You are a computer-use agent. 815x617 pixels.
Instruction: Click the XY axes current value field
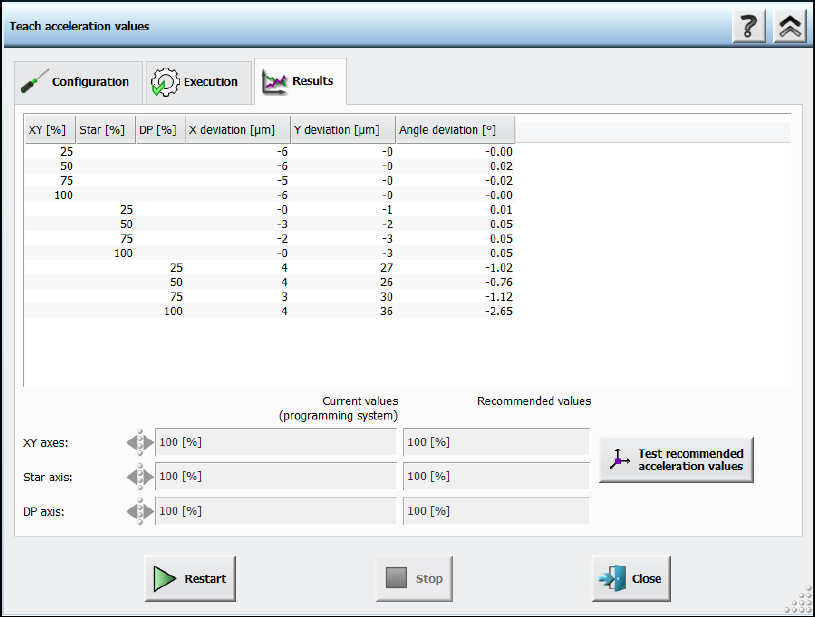click(275, 442)
